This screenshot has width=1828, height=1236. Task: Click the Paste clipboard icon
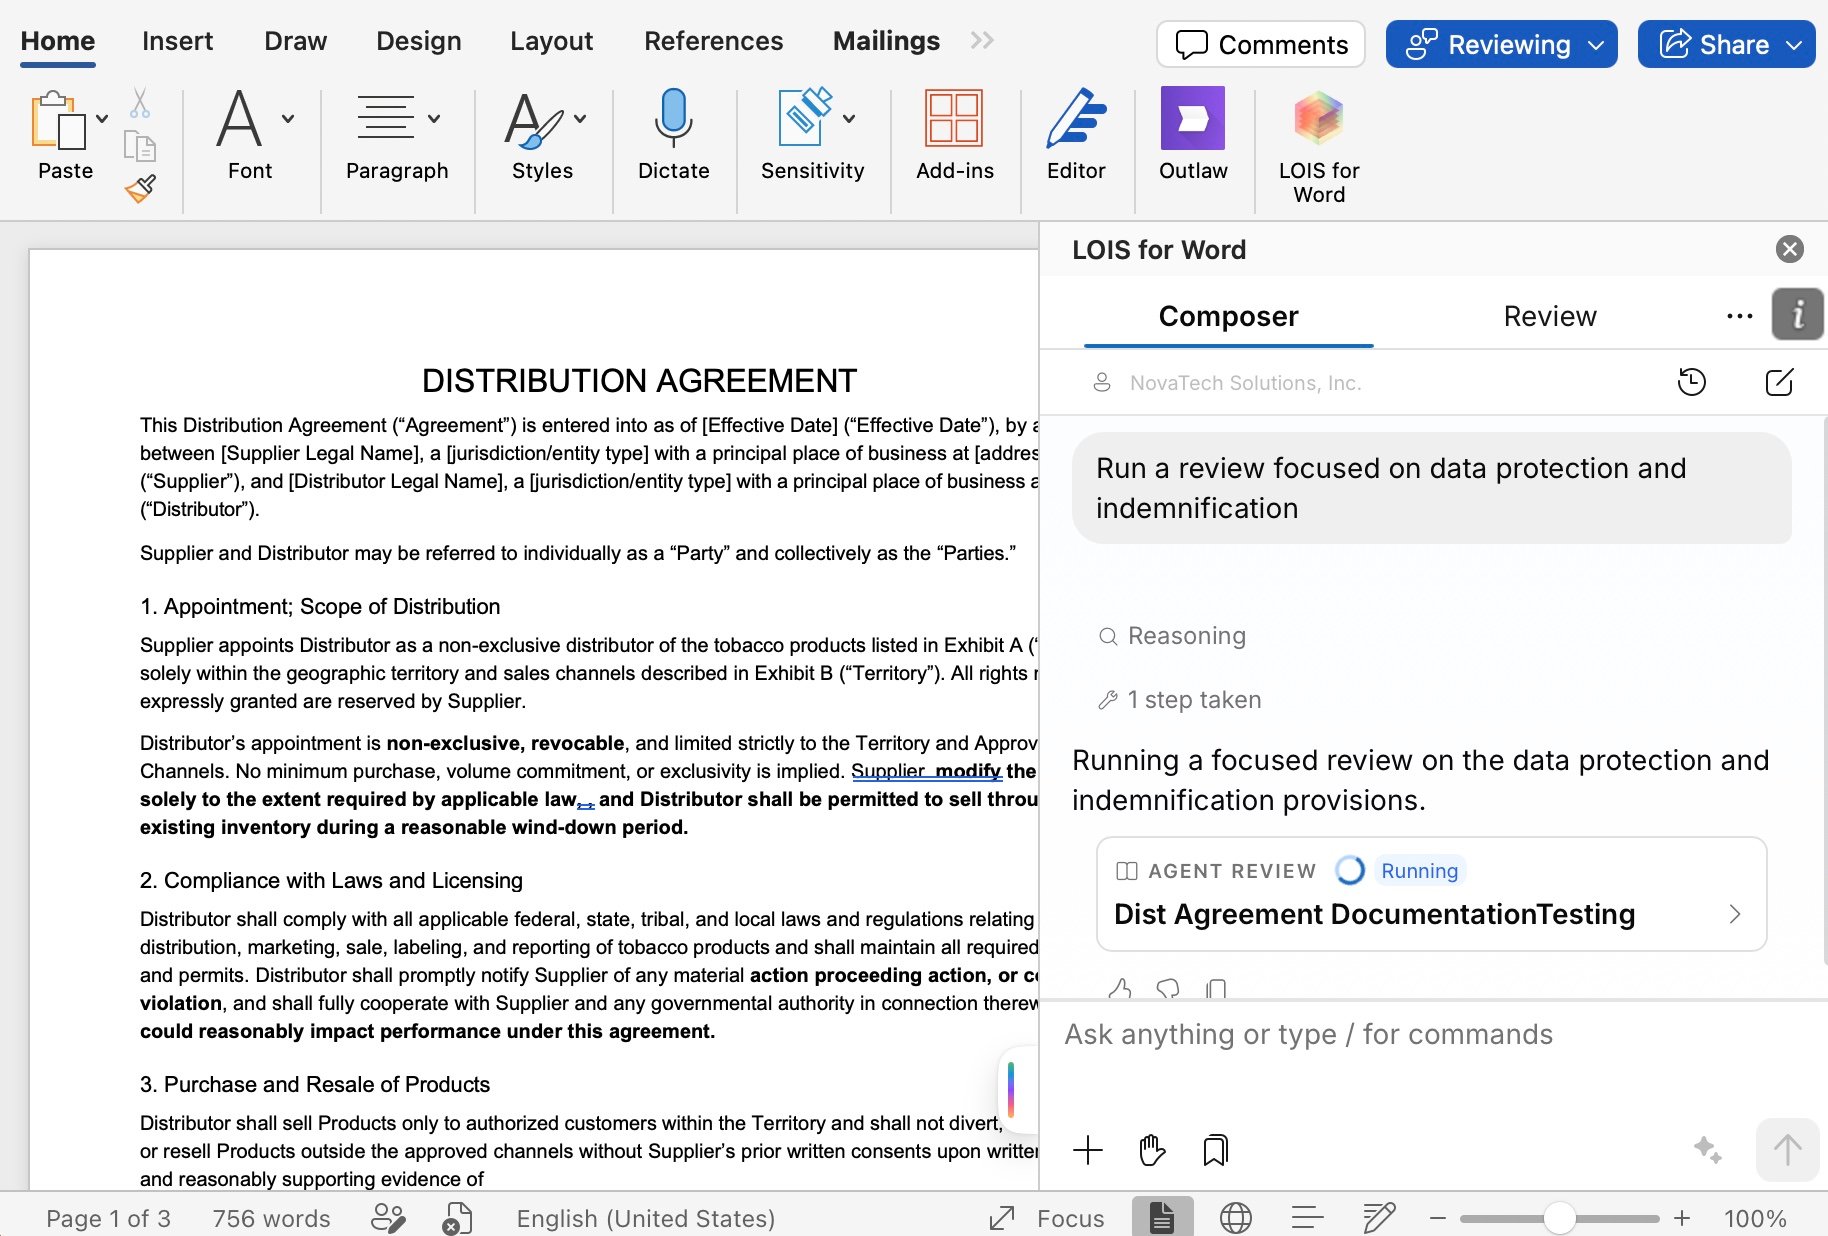pos(58,120)
